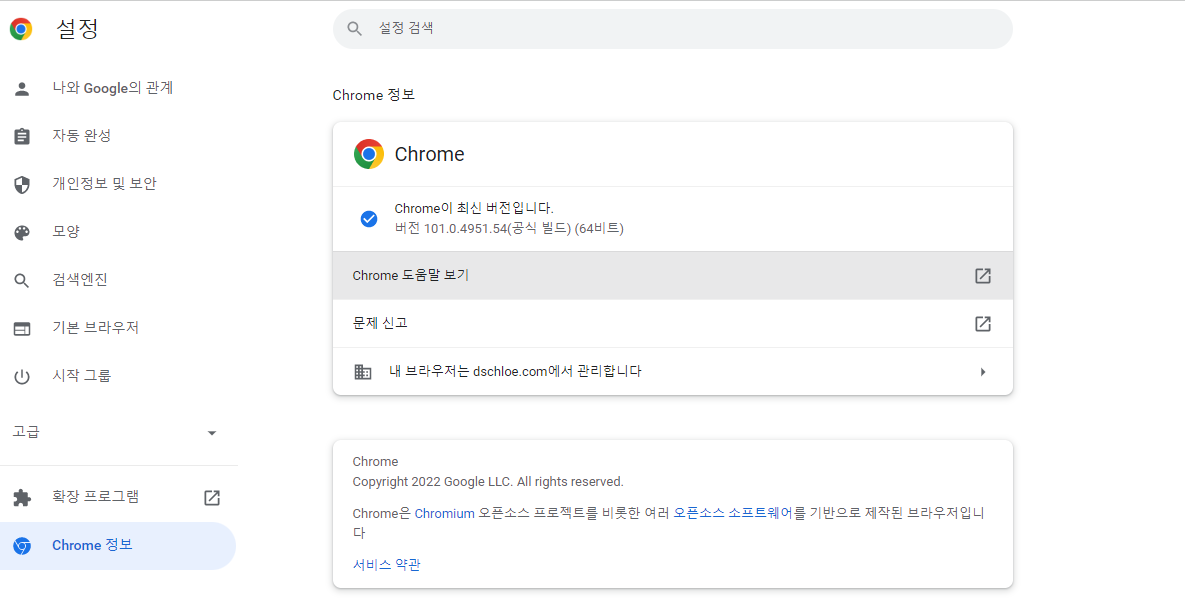Expand the 고급 section arrow

pos(212,433)
